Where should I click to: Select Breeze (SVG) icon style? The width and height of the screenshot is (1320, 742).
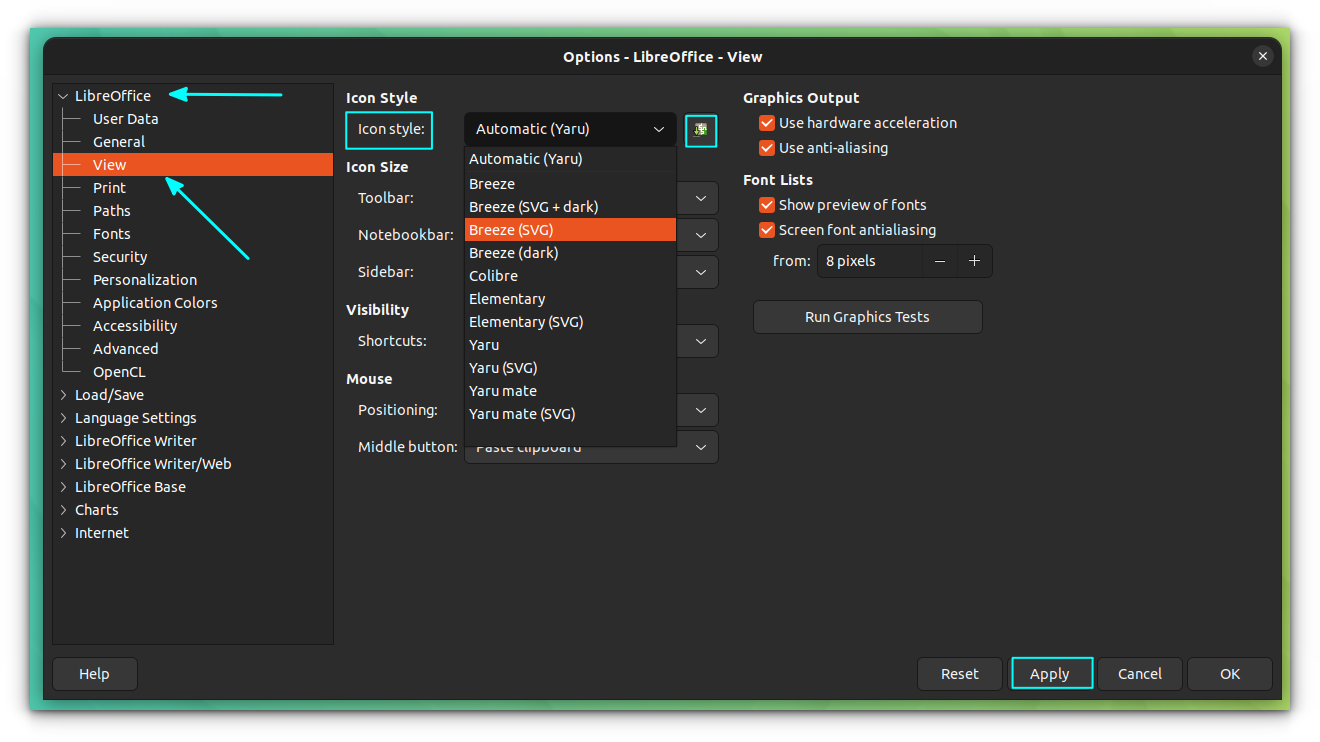570,230
